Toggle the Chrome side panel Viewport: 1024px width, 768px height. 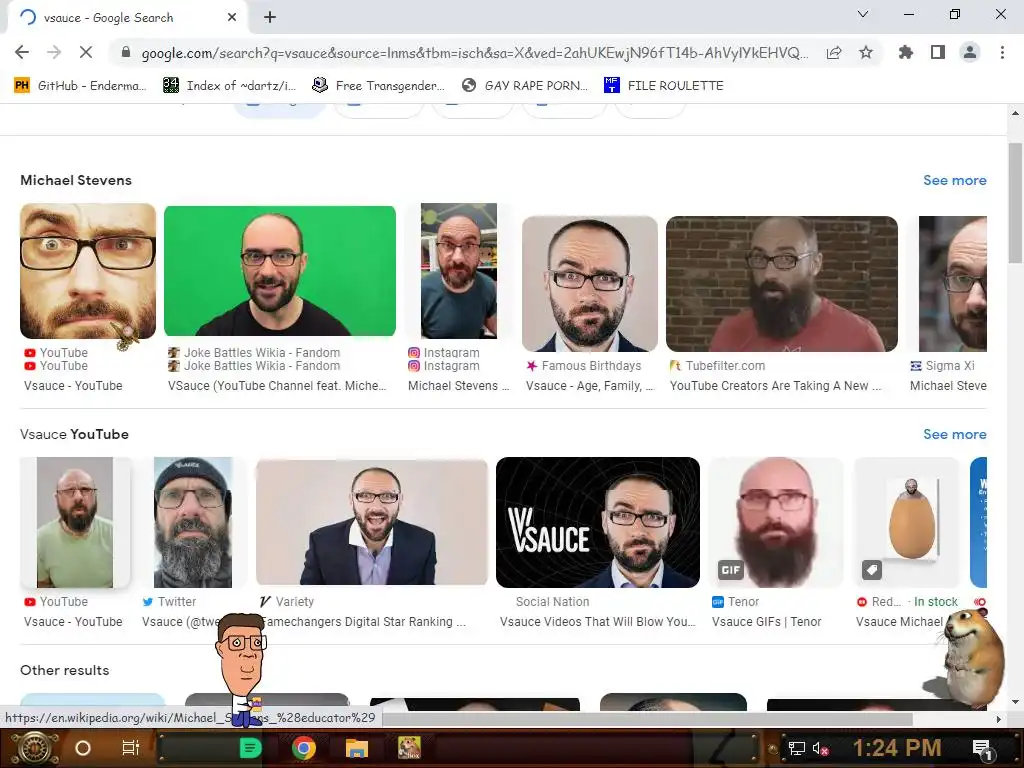938,52
